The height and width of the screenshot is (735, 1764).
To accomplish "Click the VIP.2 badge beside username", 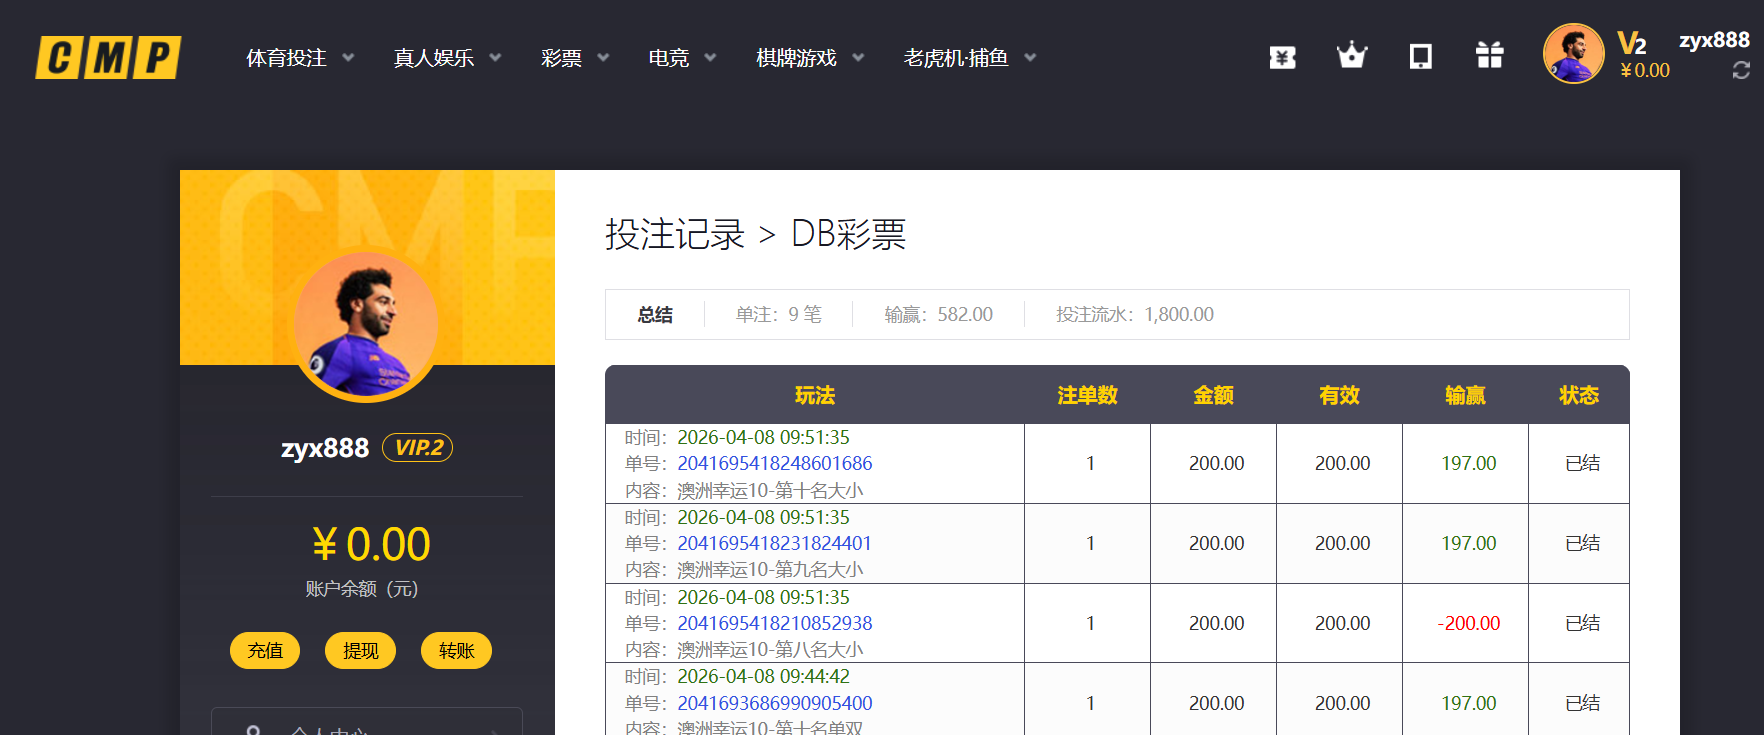I will (418, 448).
